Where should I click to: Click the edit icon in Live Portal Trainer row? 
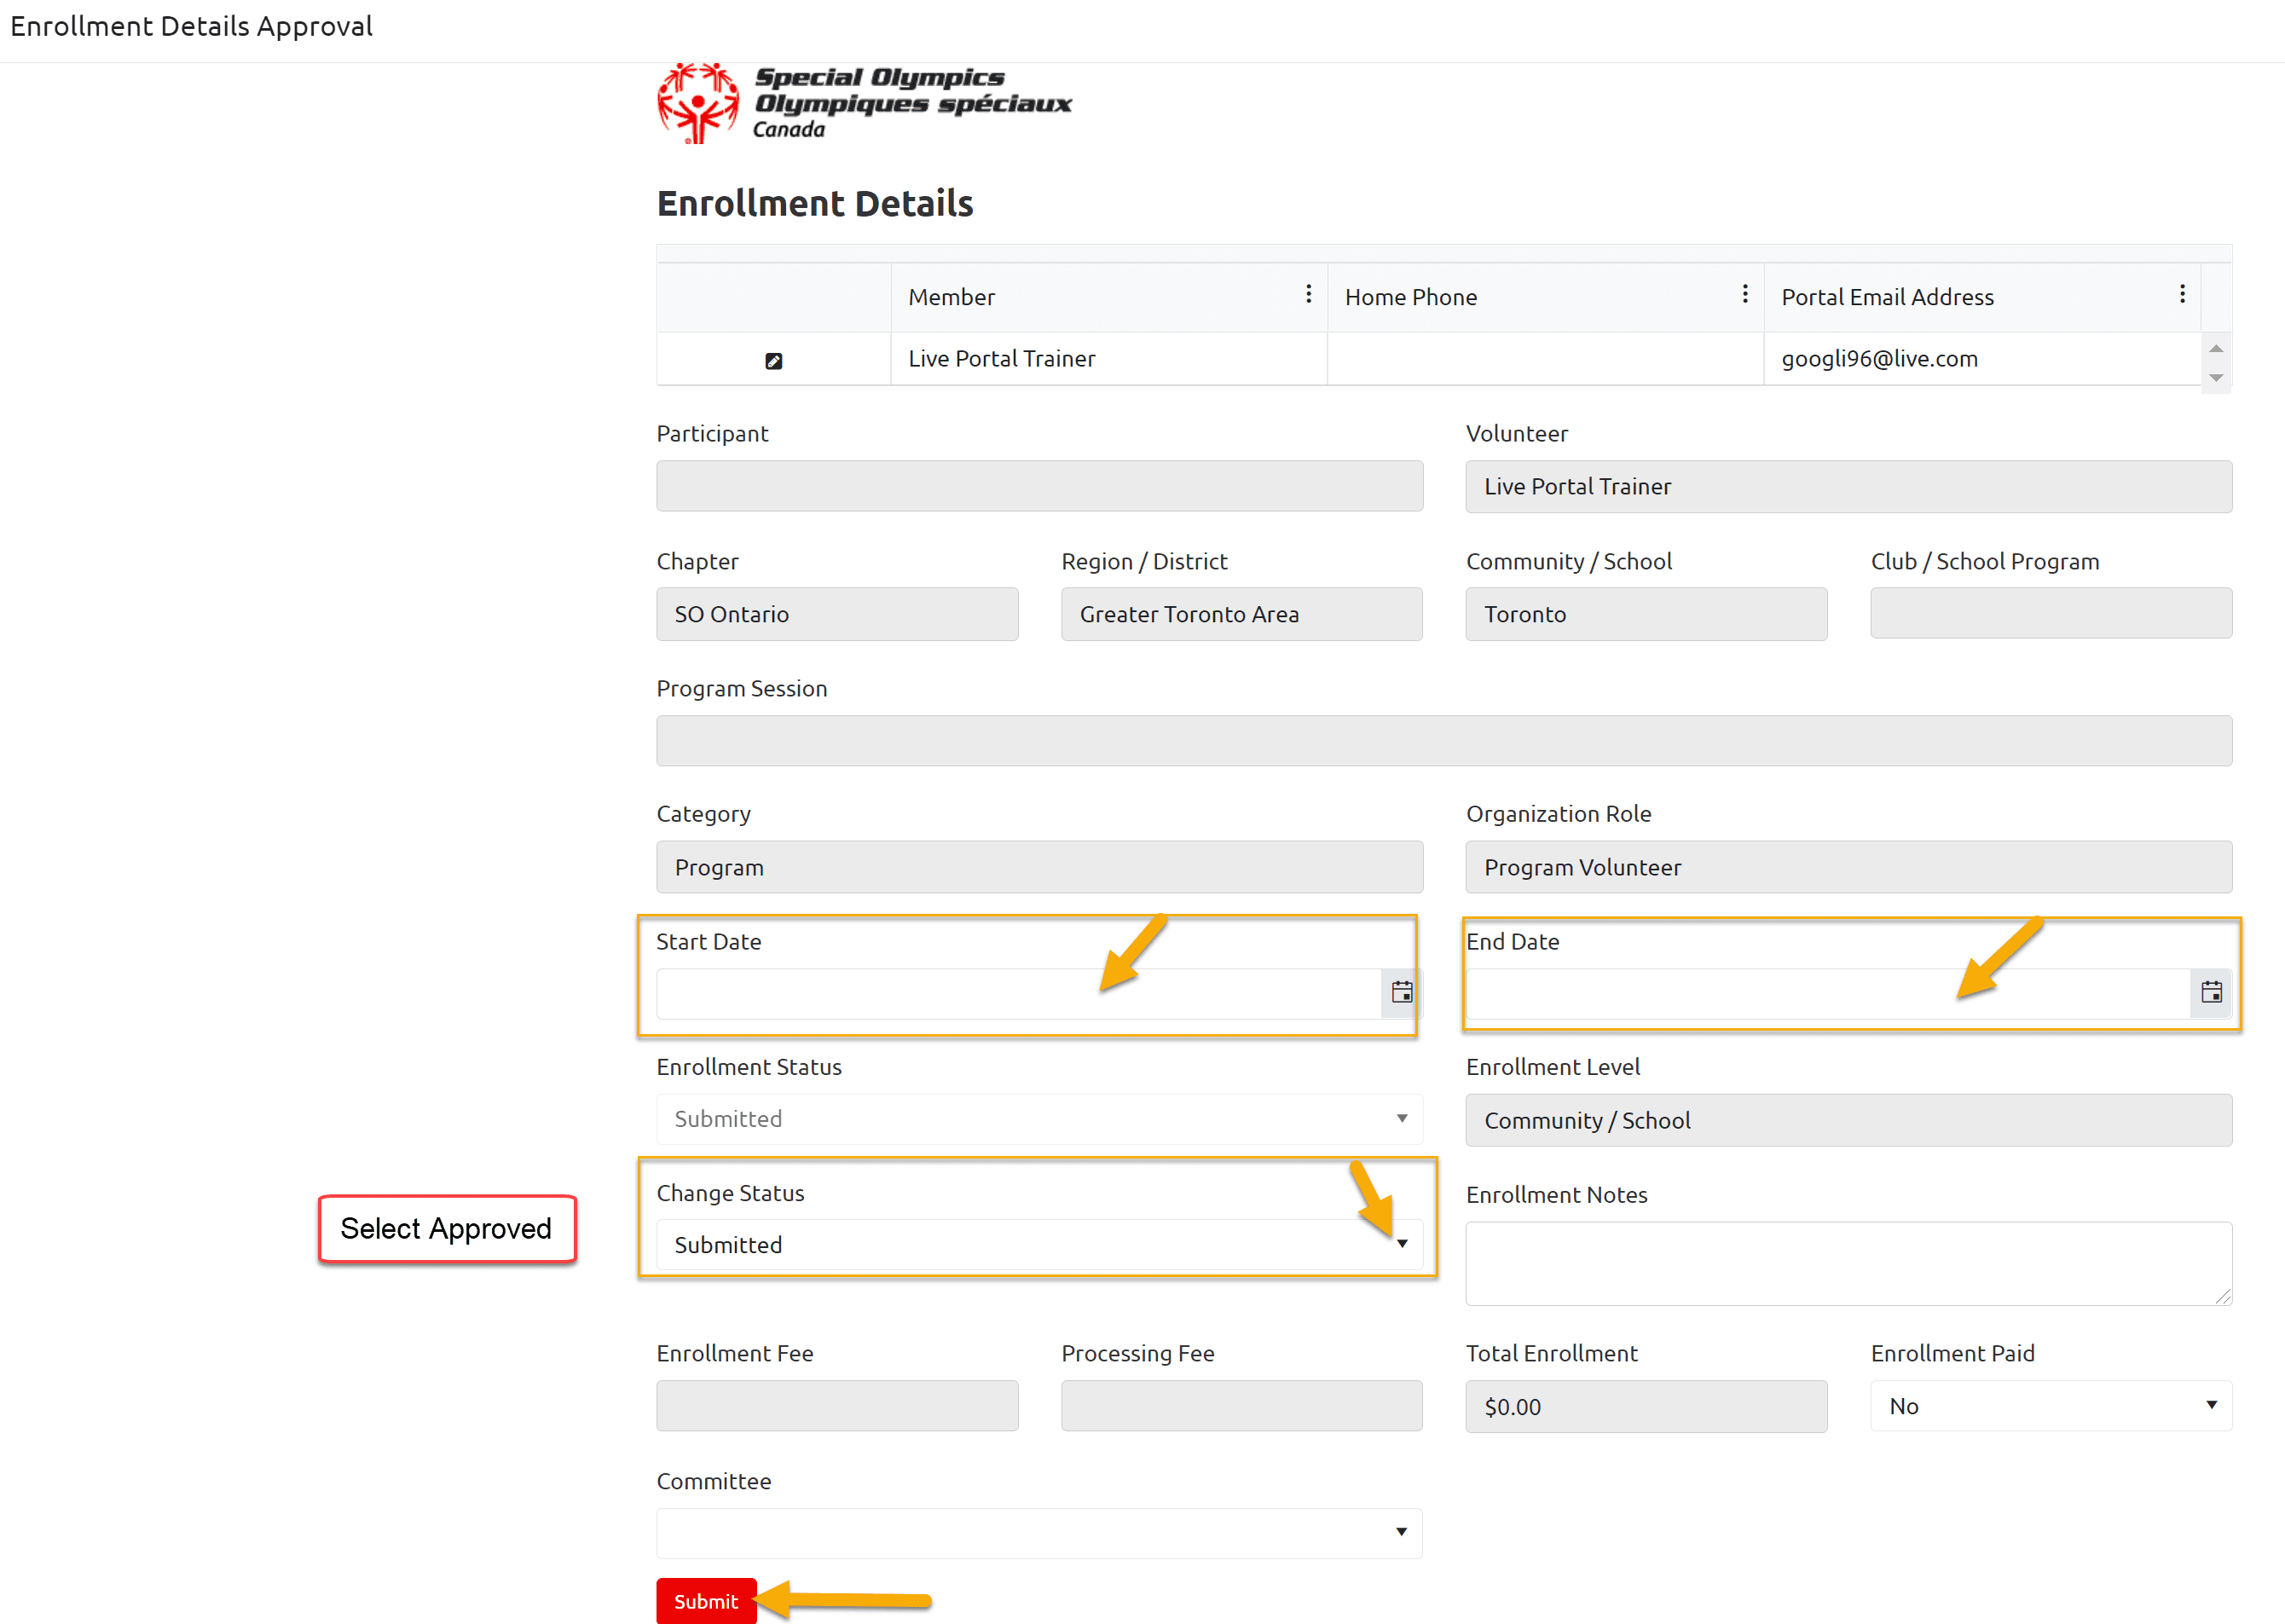(773, 361)
